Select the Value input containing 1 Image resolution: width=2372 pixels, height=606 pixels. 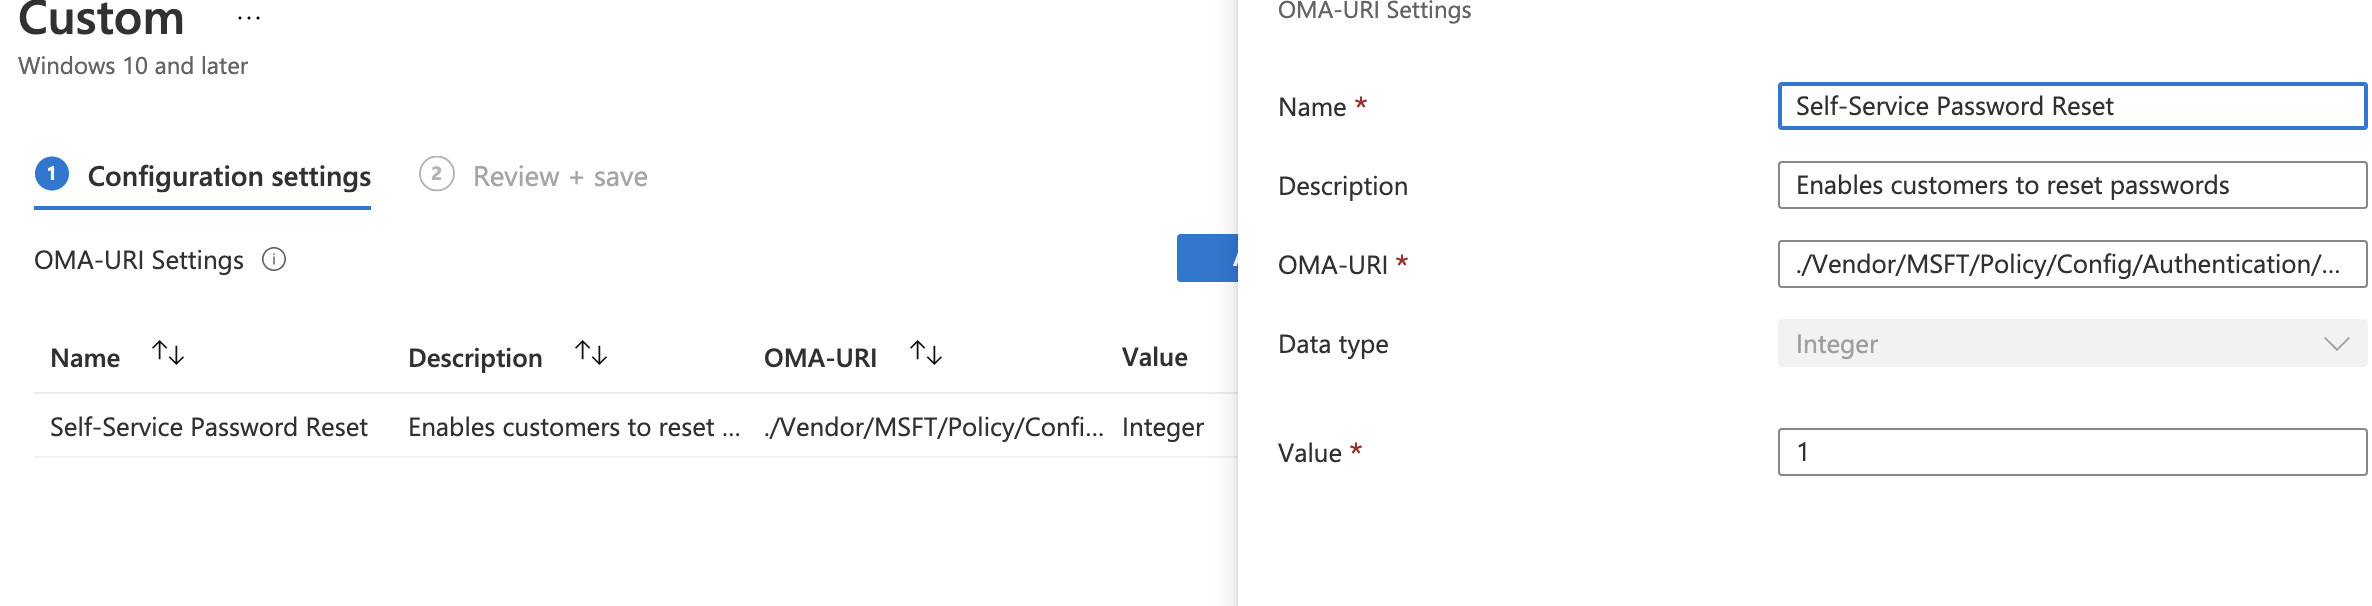pyautogui.click(x=2070, y=452)
